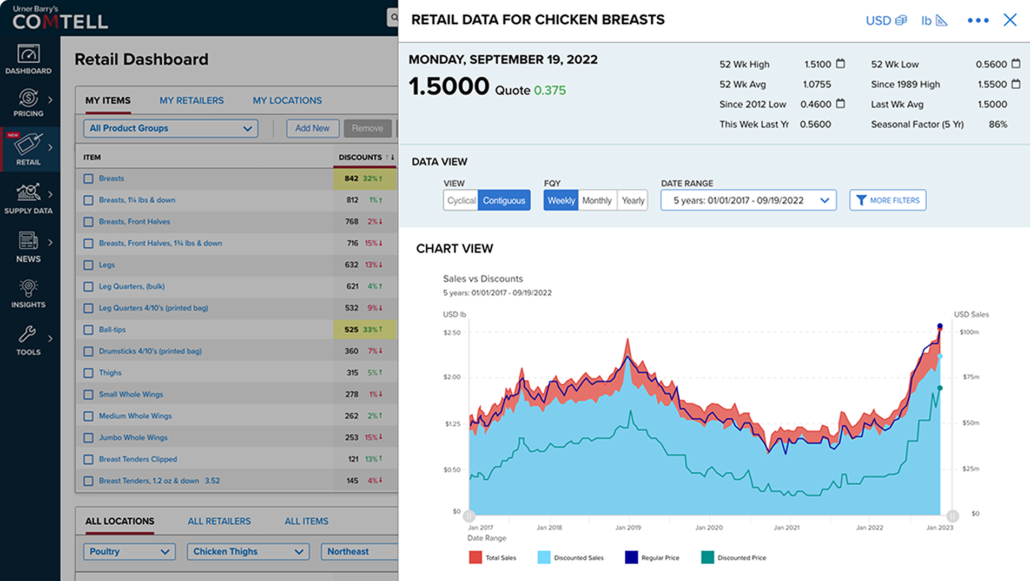Image resolution: width=1030 pixels, height=581 pixels.
Task: Select the Thighs row checkbox
Action: 88,373
